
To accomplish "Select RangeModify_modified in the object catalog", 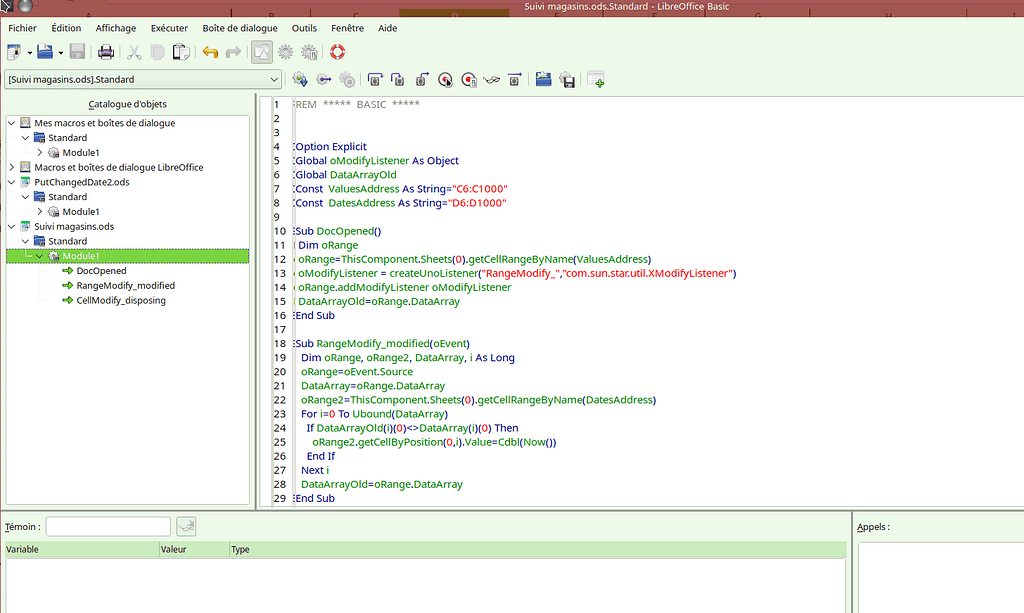I will (x=125, y=285).
